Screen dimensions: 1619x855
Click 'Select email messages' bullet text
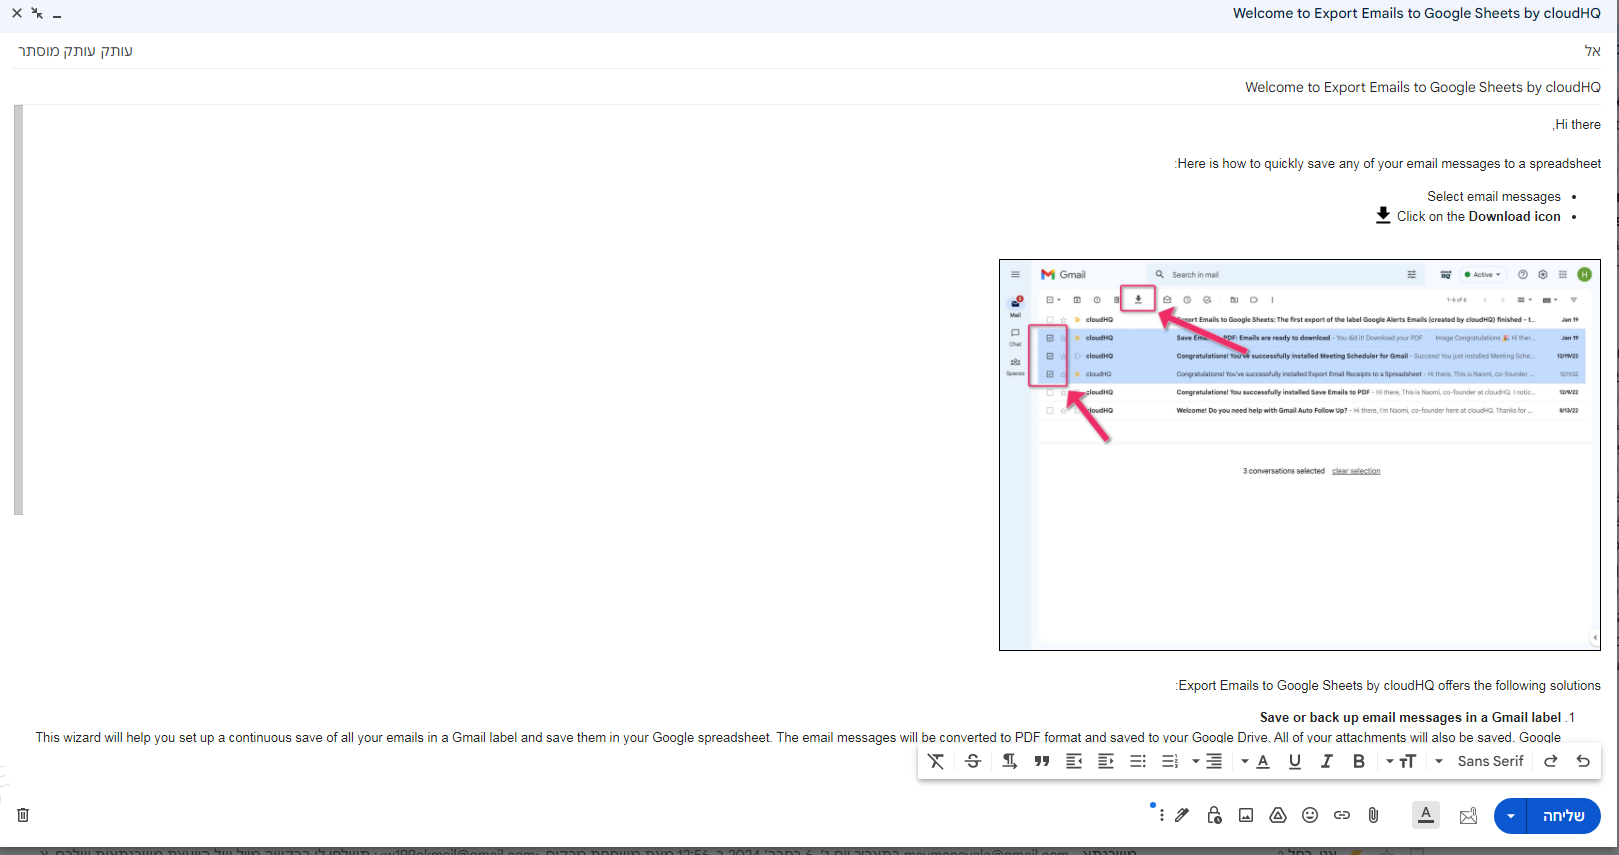[x=1494, y=197]
